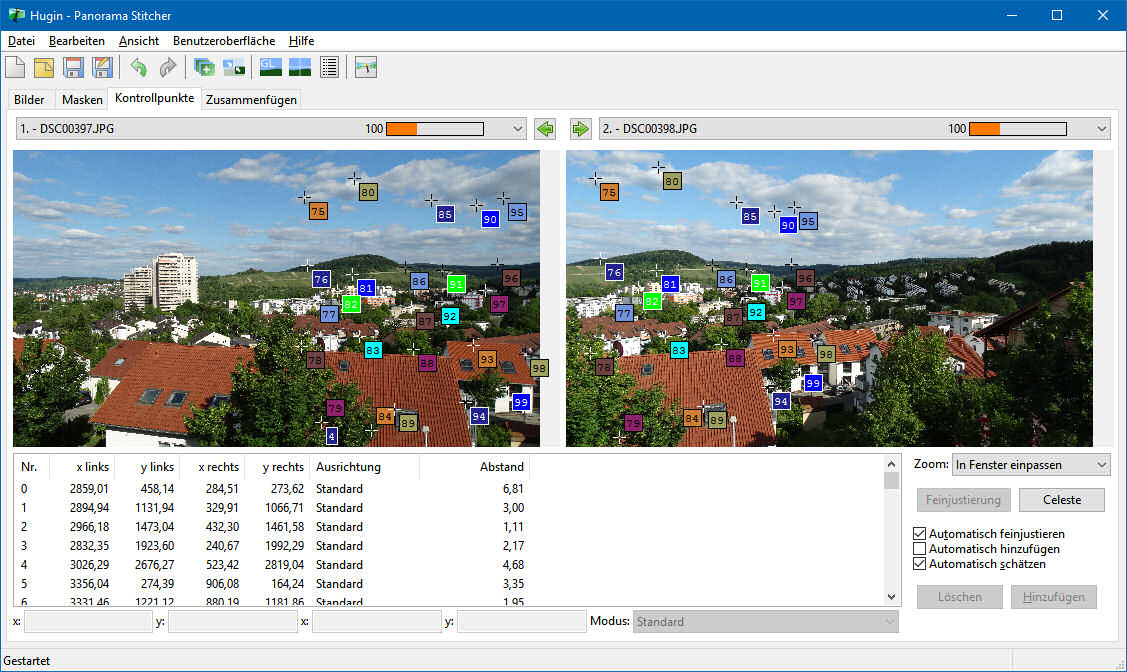
Task: Open the left image dropdown DSC00397.JPG
Action: pyautogui.click(x=517, y=129)
